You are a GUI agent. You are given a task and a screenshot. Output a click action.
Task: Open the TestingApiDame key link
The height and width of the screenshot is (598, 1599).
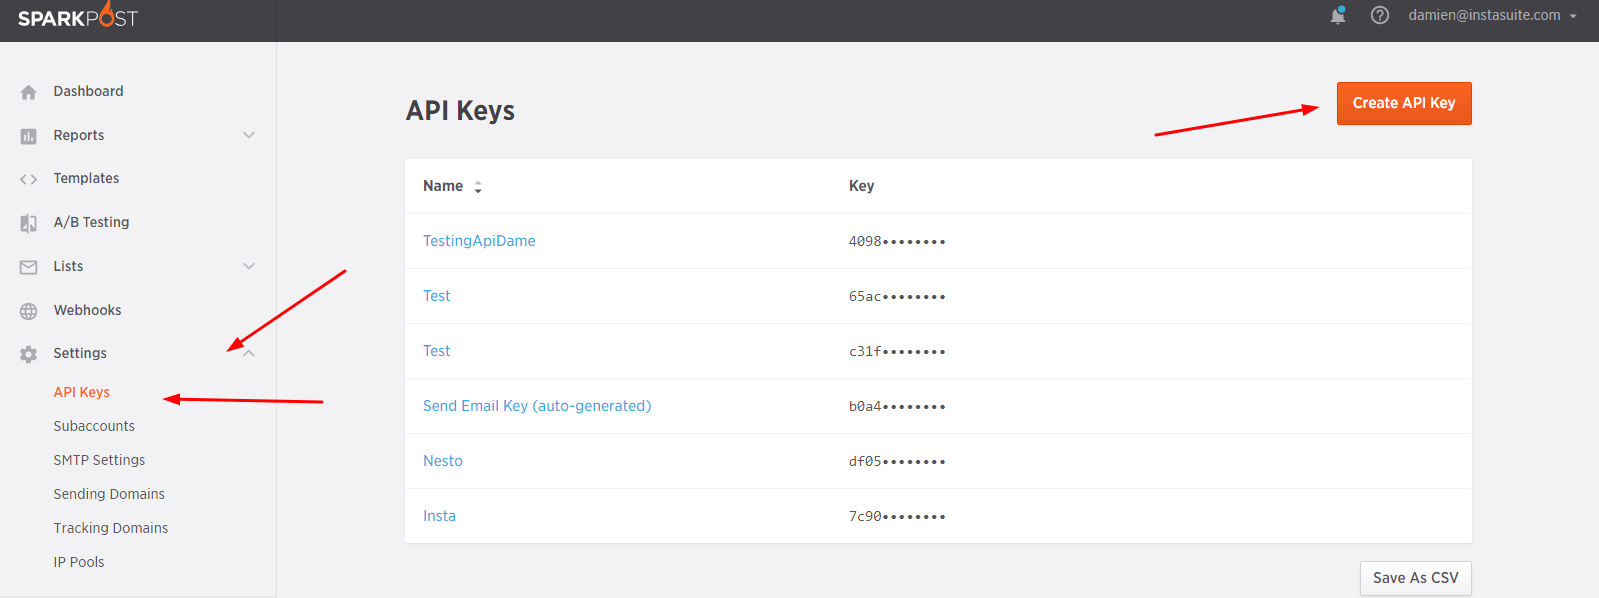point(479,241)
